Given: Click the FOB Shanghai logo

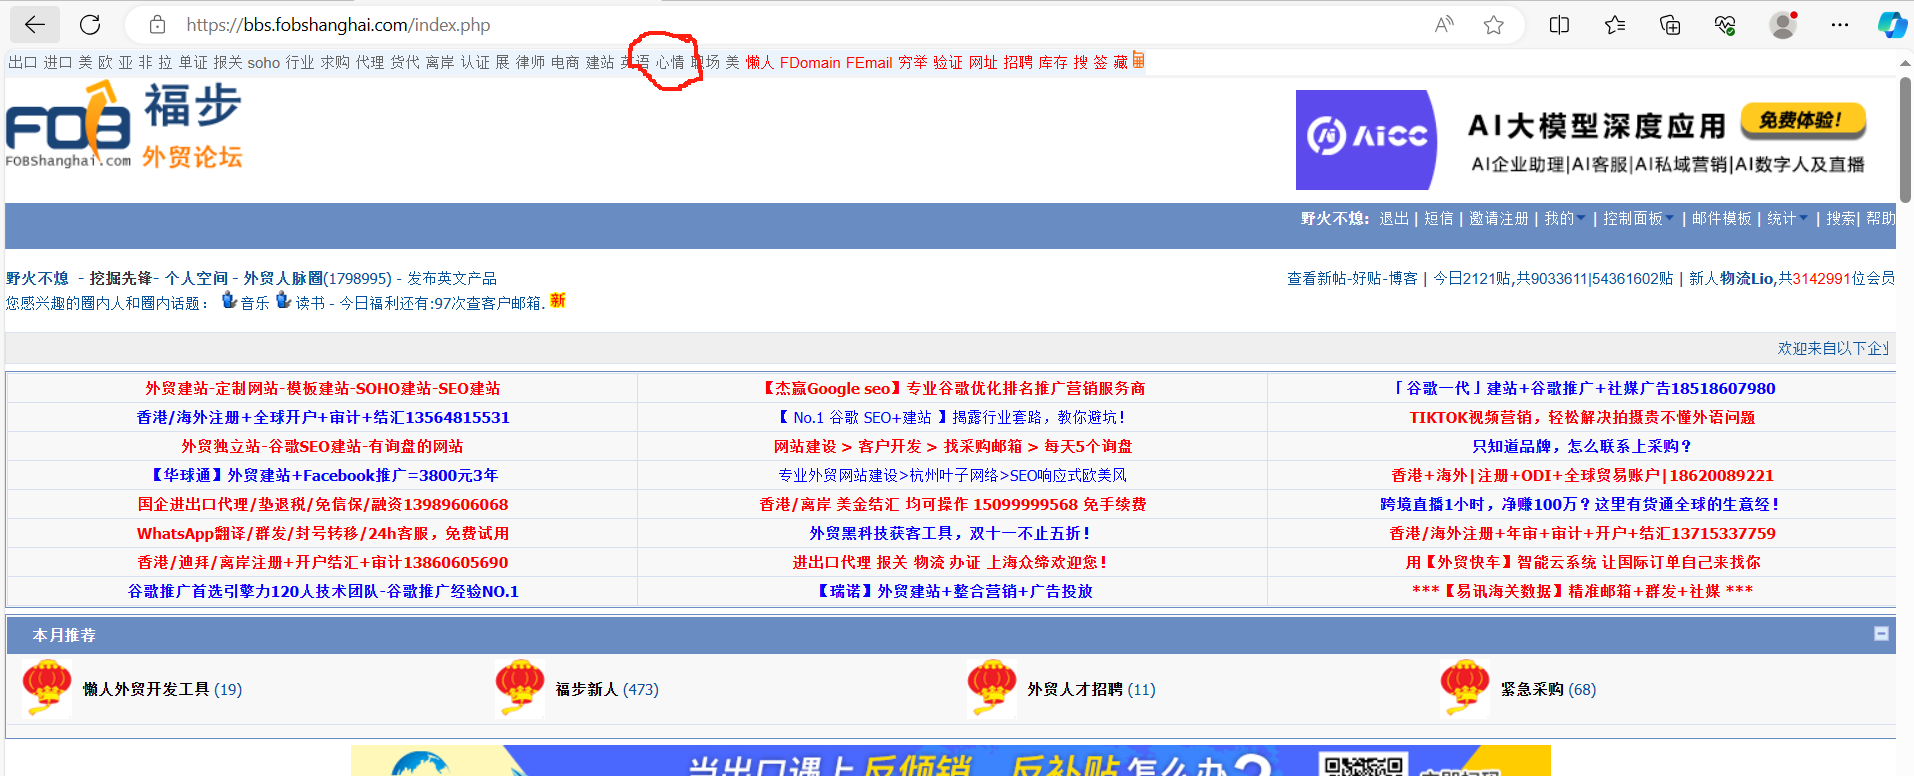Looking at the screenshot, I should click(x=124, y=127).
